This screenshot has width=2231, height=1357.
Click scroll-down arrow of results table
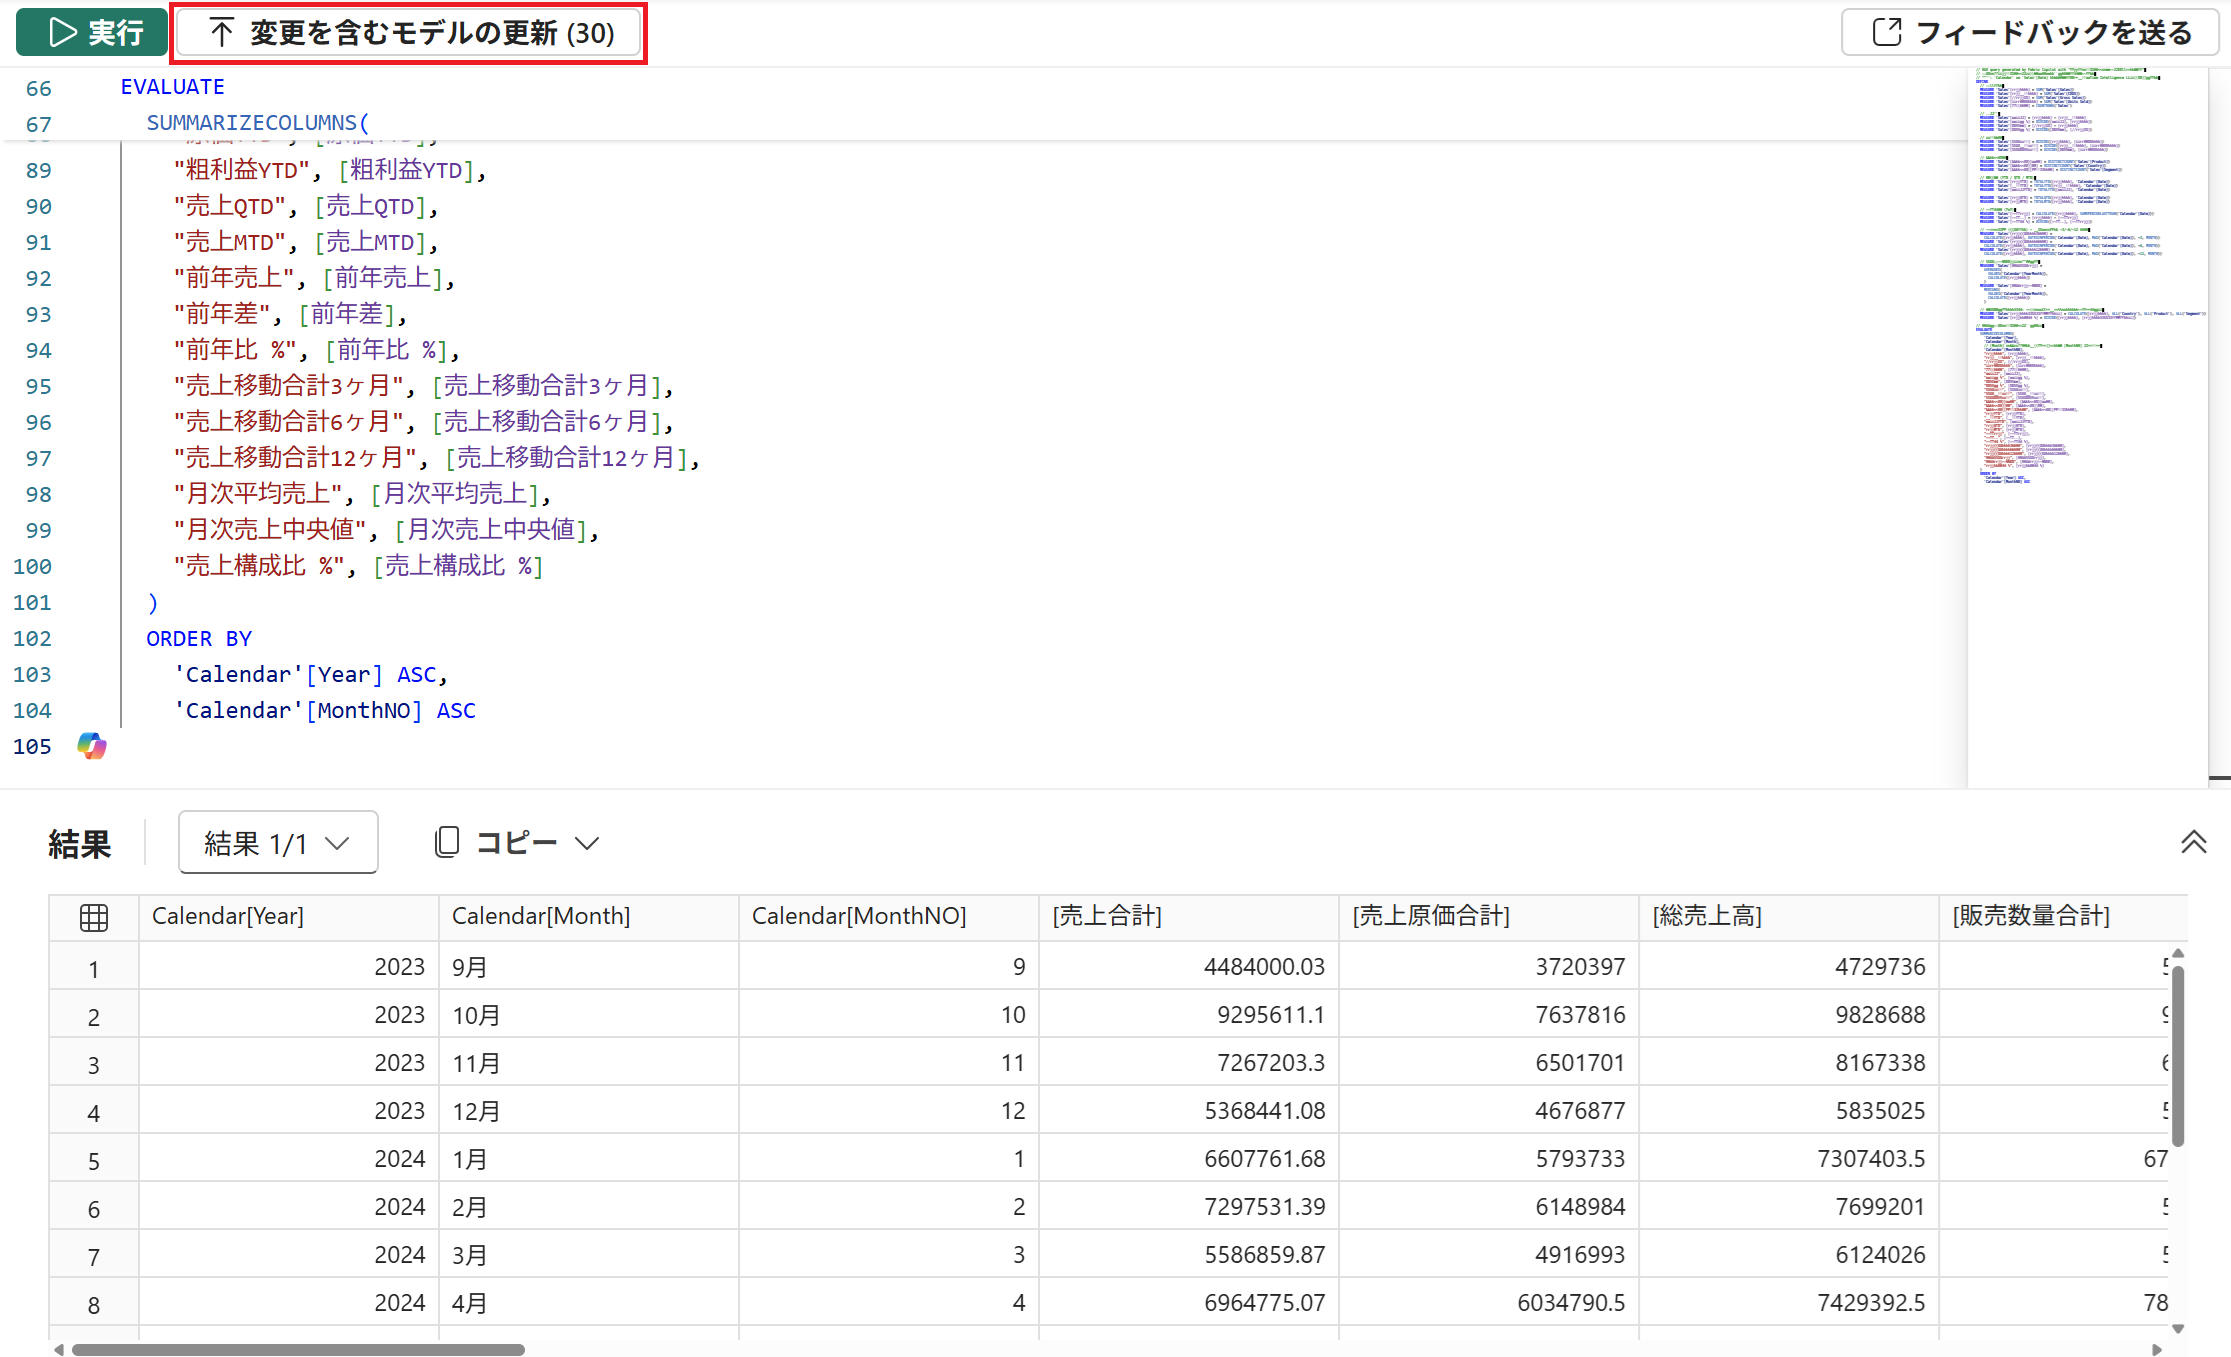tap(2178, 1329)
